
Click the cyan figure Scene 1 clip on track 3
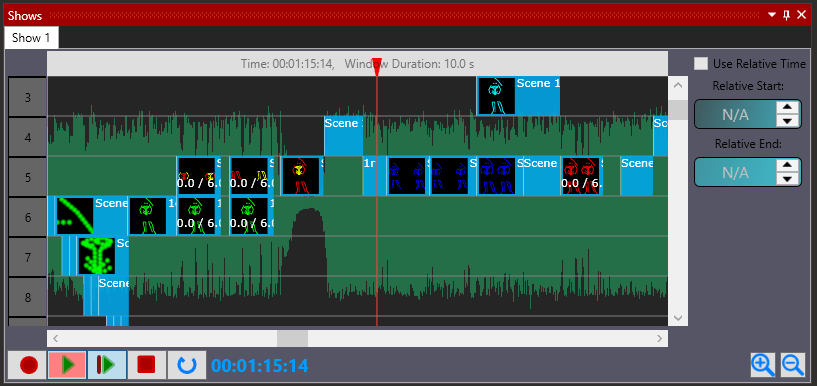pyautogui.click(x=518, y=96)
